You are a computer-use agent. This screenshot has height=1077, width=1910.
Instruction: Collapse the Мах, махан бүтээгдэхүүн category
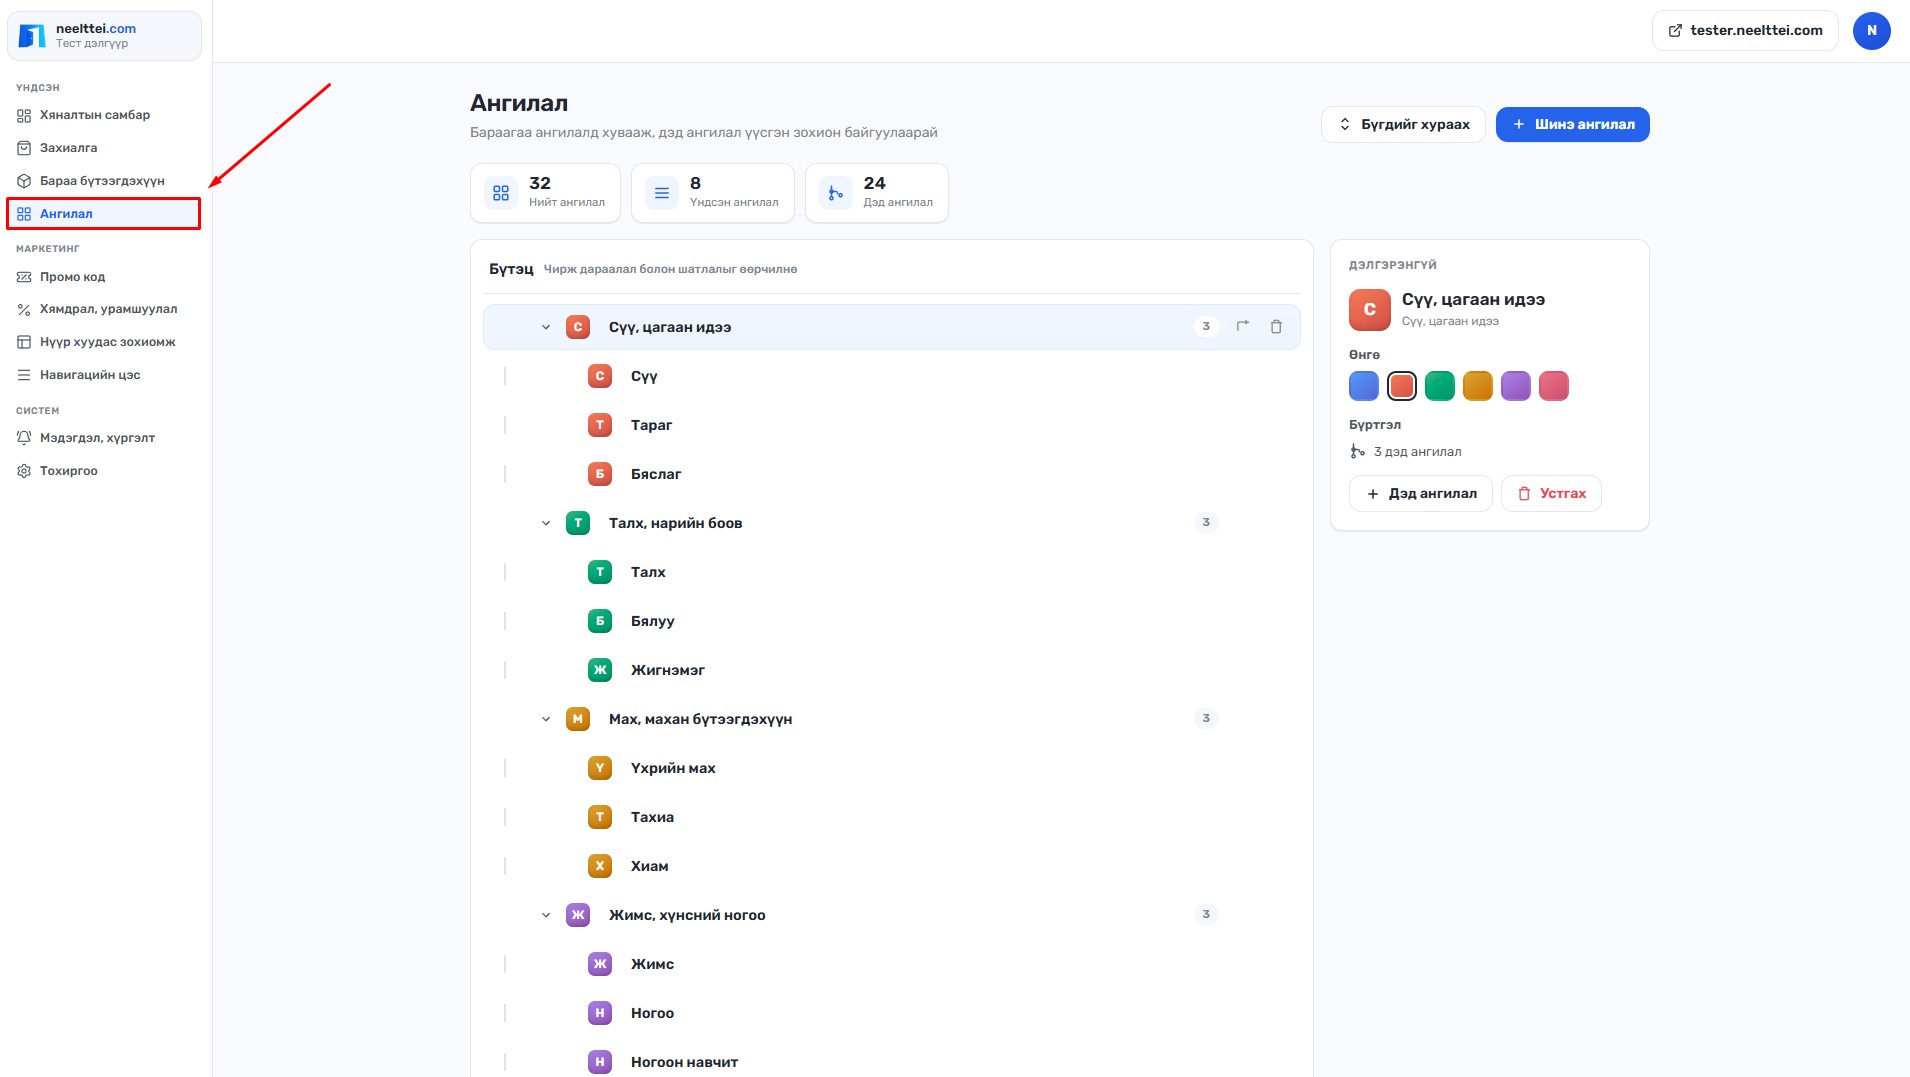pos(546,719)
